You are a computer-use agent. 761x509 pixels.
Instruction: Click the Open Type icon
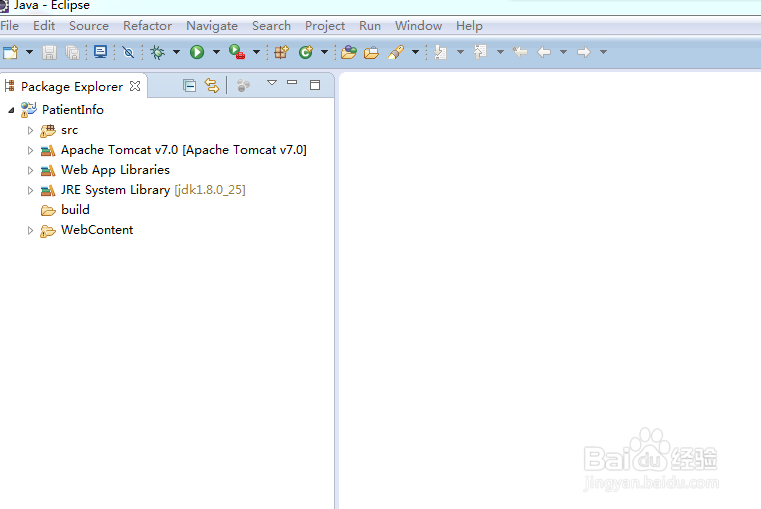click(x=348, y=52)
